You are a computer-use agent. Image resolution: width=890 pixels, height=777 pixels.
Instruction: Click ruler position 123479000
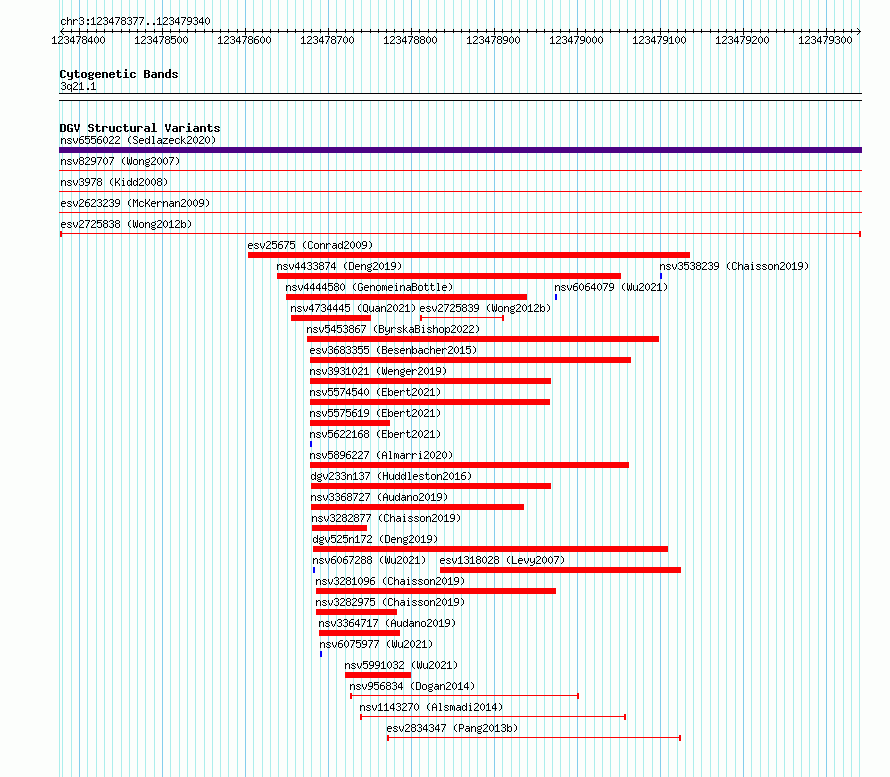[576, 40]
